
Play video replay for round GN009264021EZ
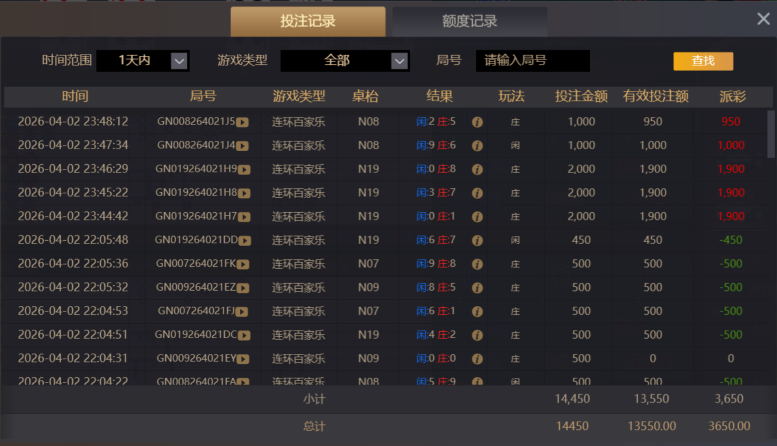243,288
